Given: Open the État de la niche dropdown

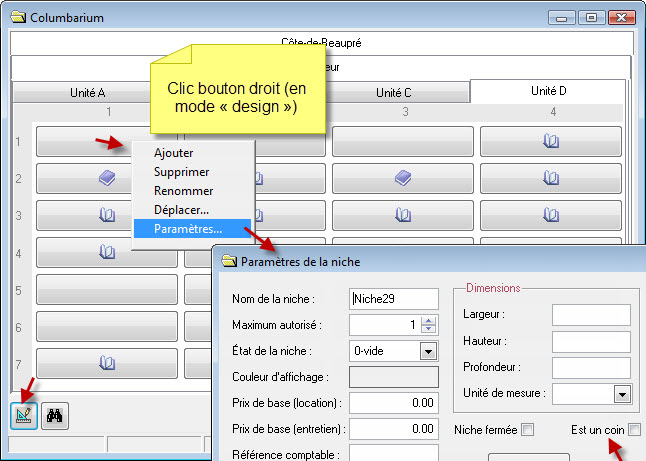Looking at the screenshot, I should [x=429, y=351].
